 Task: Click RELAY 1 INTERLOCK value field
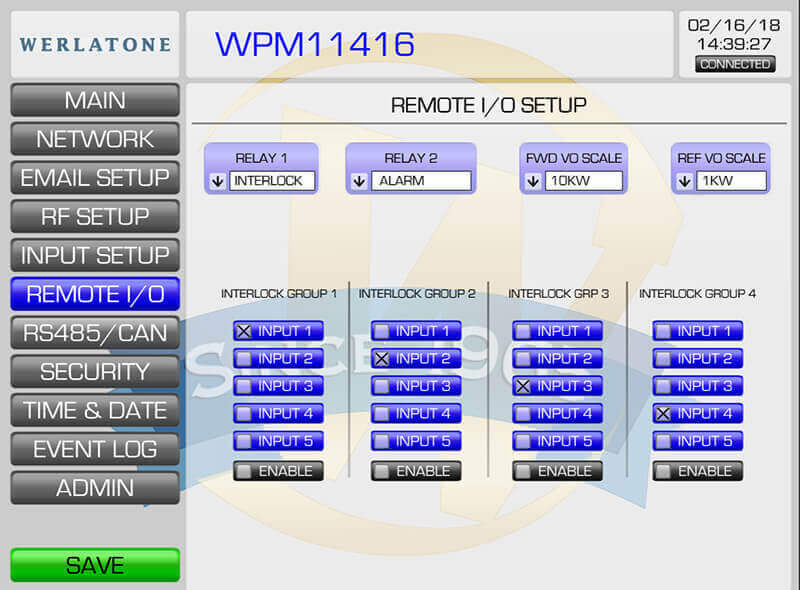click(272, 181)
